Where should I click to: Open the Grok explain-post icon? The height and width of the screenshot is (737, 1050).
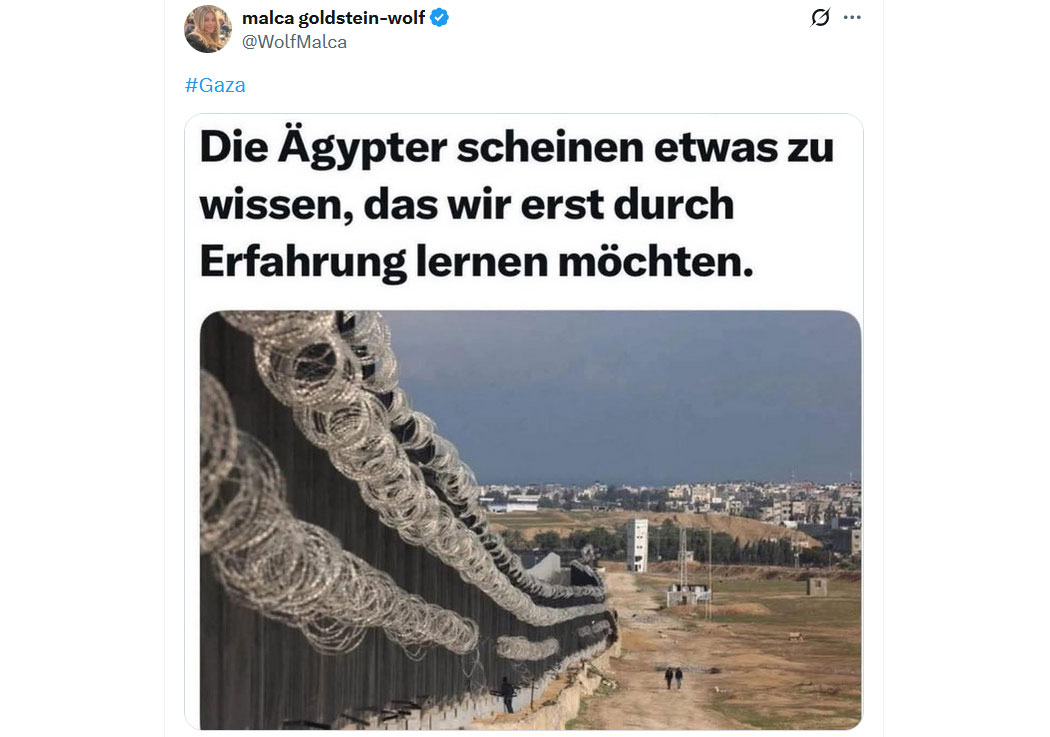coord(820,17)
